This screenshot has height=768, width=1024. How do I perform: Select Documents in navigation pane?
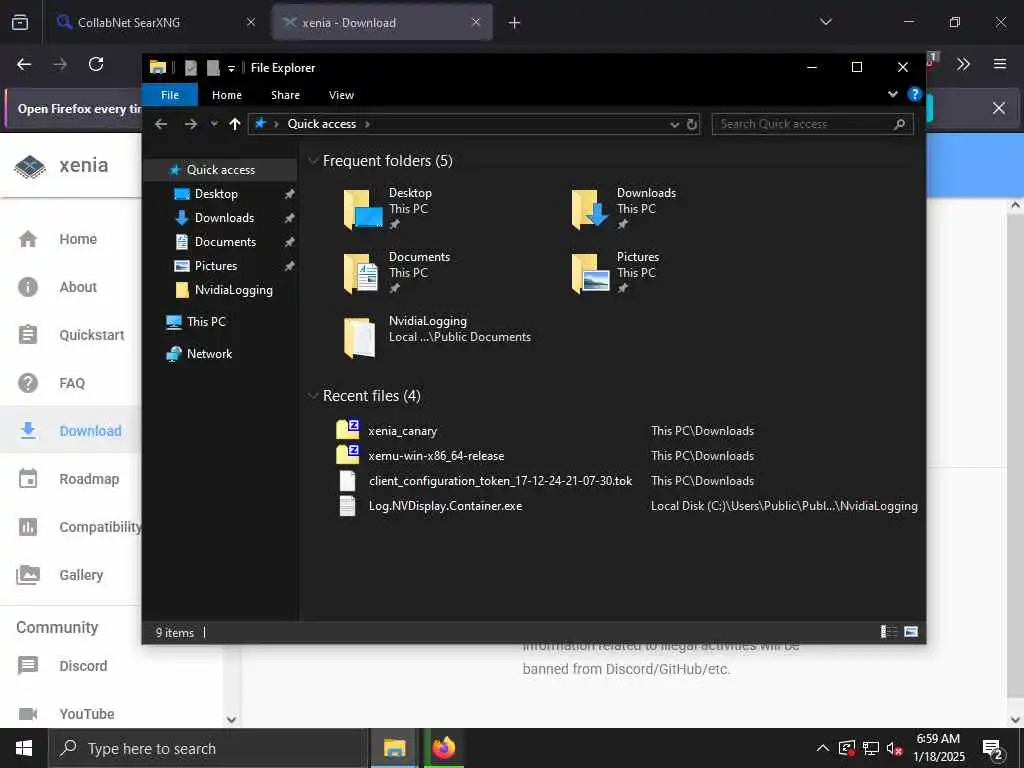pos(225,242)
